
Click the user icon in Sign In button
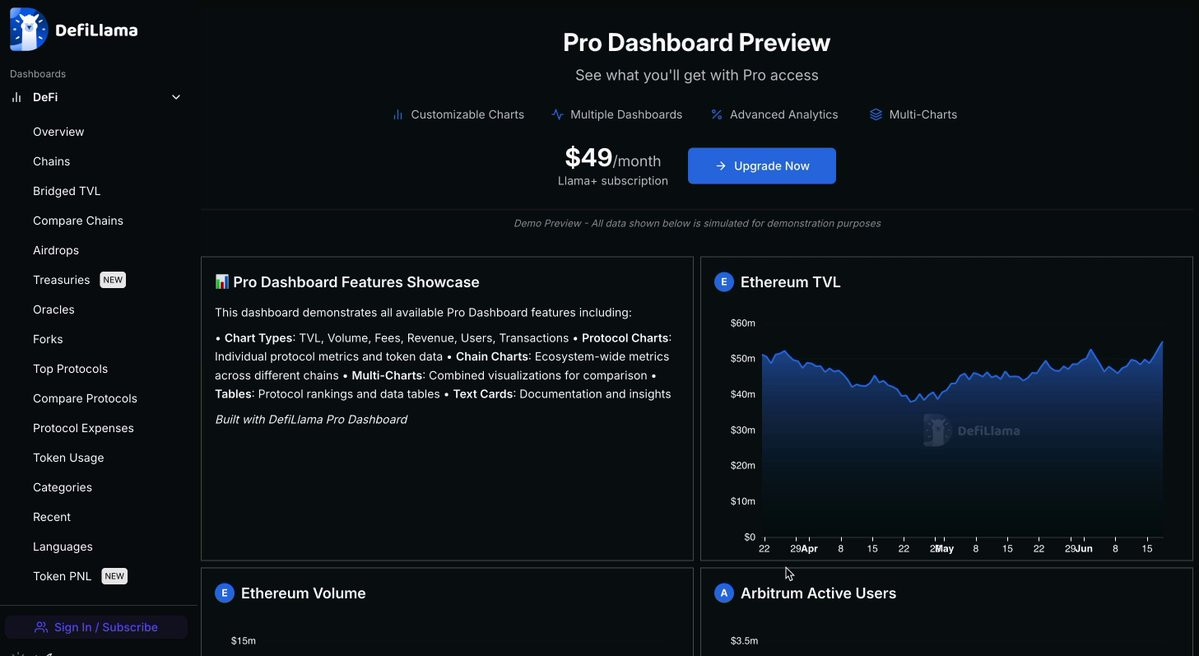pos(41,627)
